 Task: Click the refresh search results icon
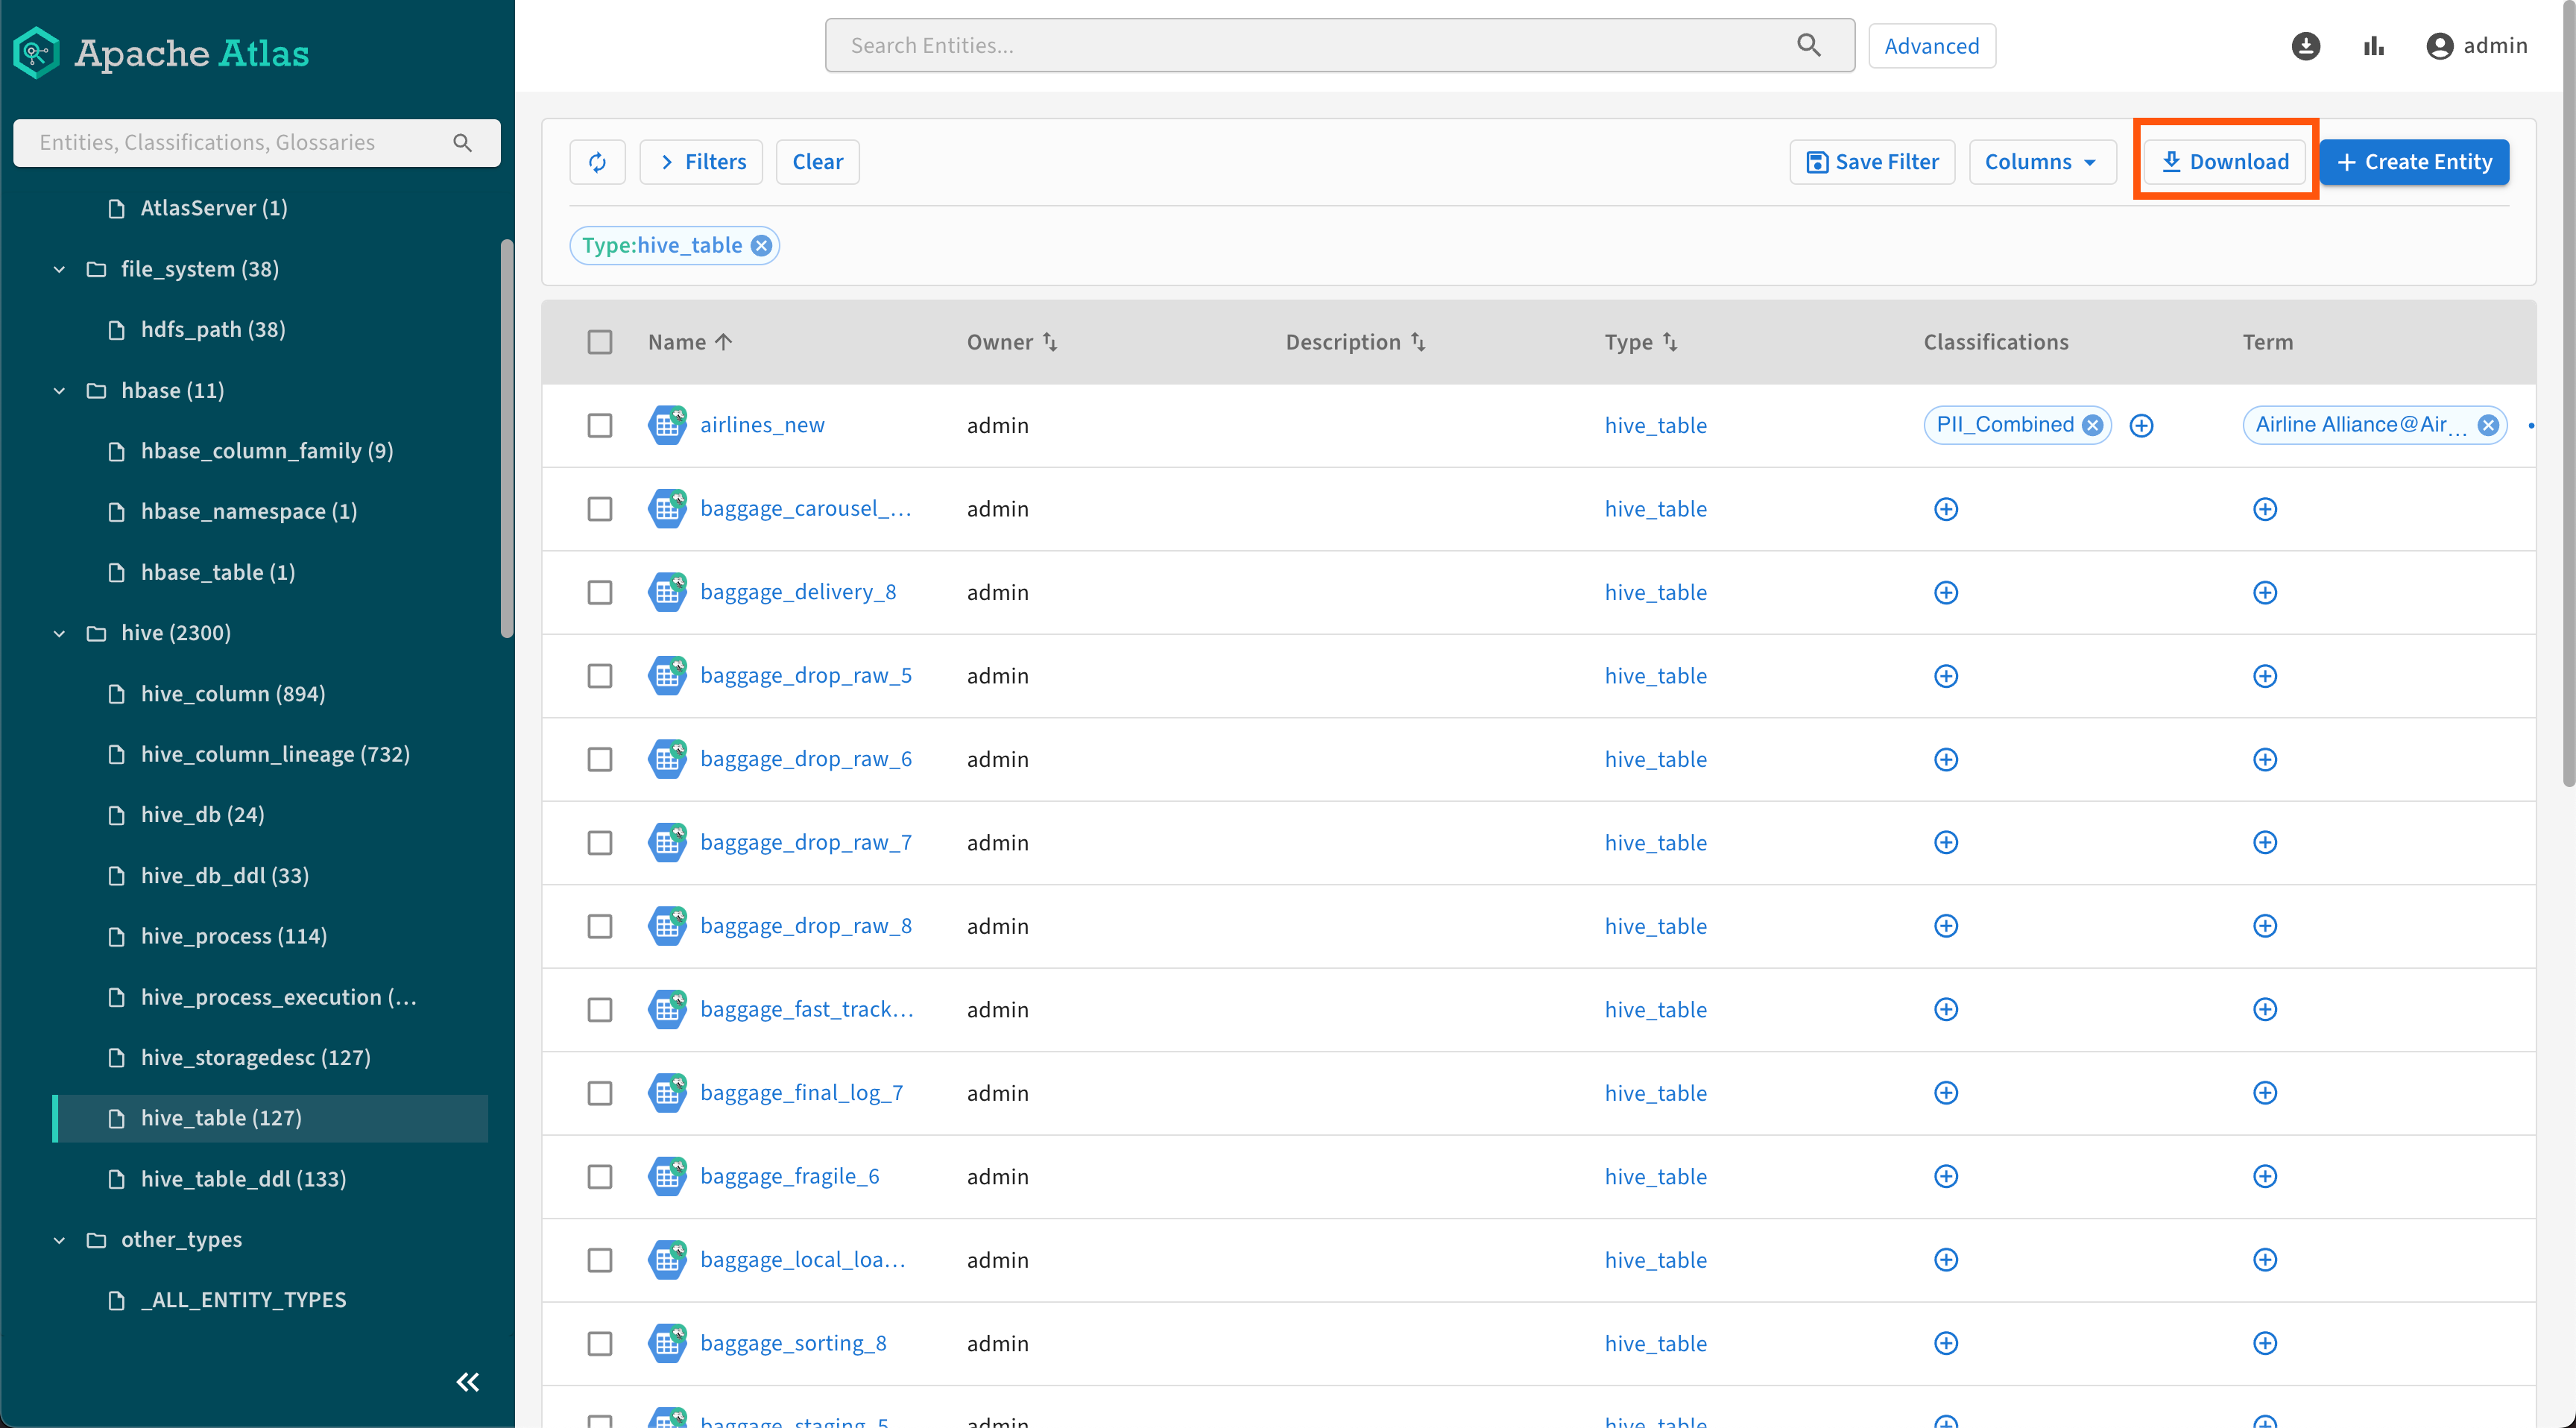click(597, 162)
